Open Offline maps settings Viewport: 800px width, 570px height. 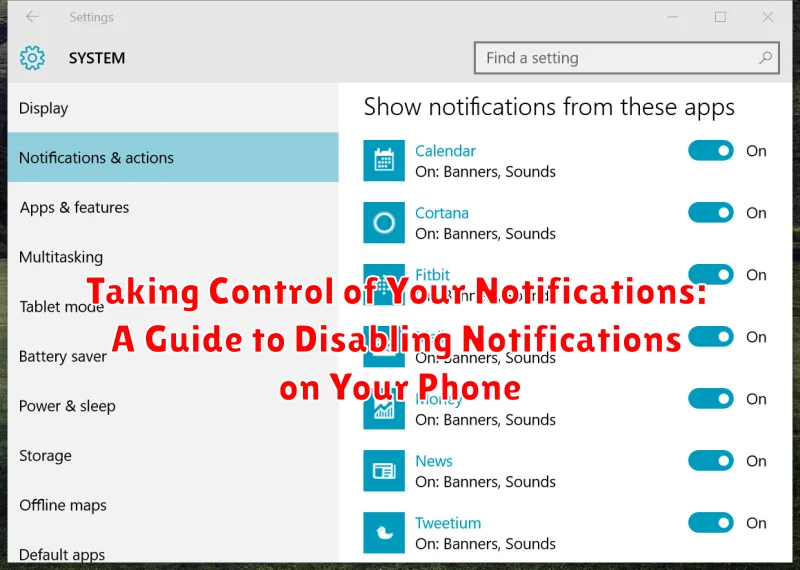click(x=173, y=505)
